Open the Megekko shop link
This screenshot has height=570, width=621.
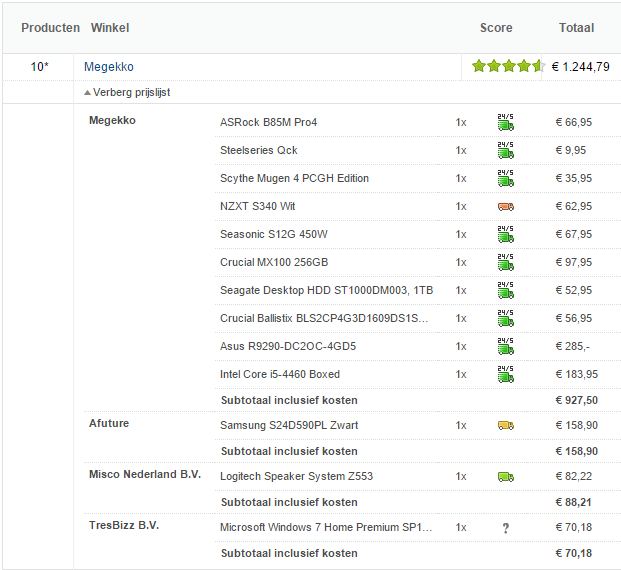pyautogui.click(x=109, y=67)
